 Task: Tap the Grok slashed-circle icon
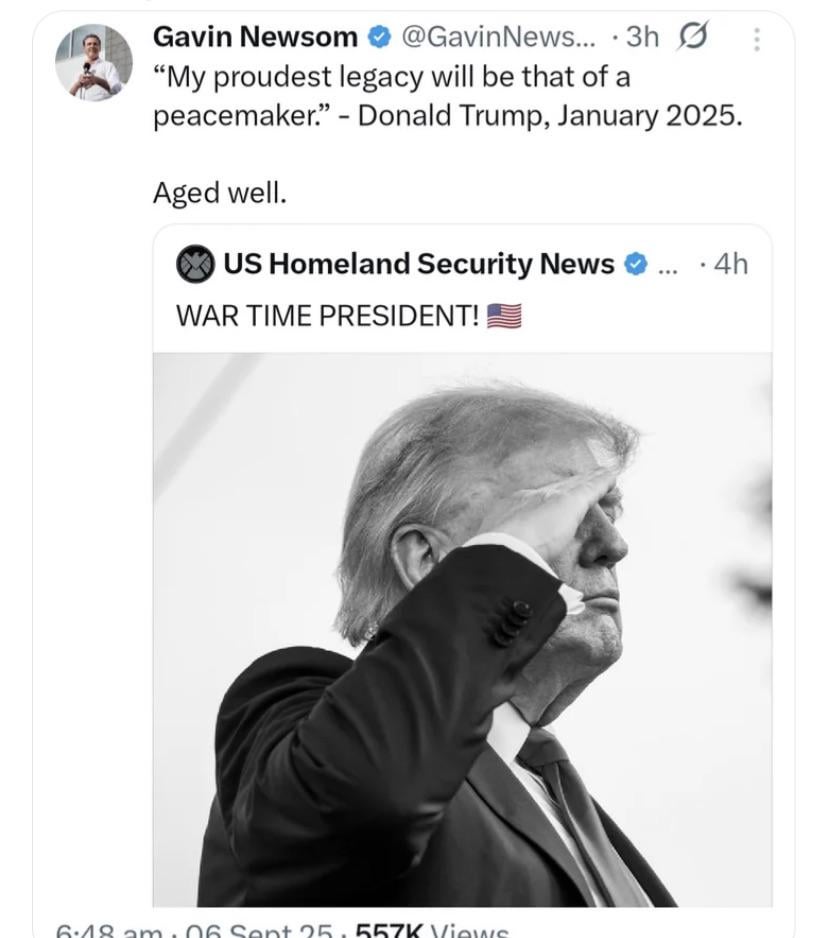[x=691, y=38]
